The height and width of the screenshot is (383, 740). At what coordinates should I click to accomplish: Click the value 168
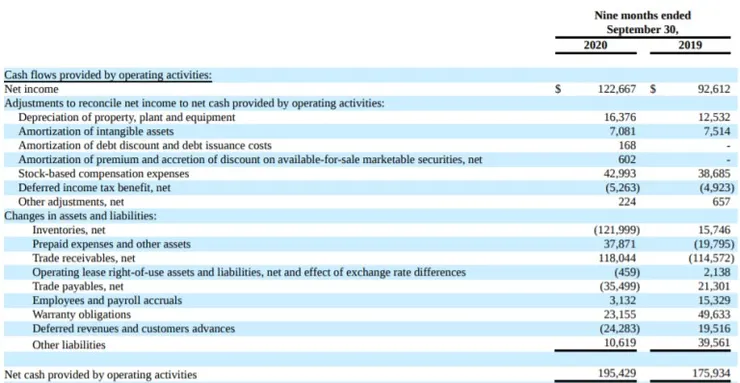[x=627, y=145]
